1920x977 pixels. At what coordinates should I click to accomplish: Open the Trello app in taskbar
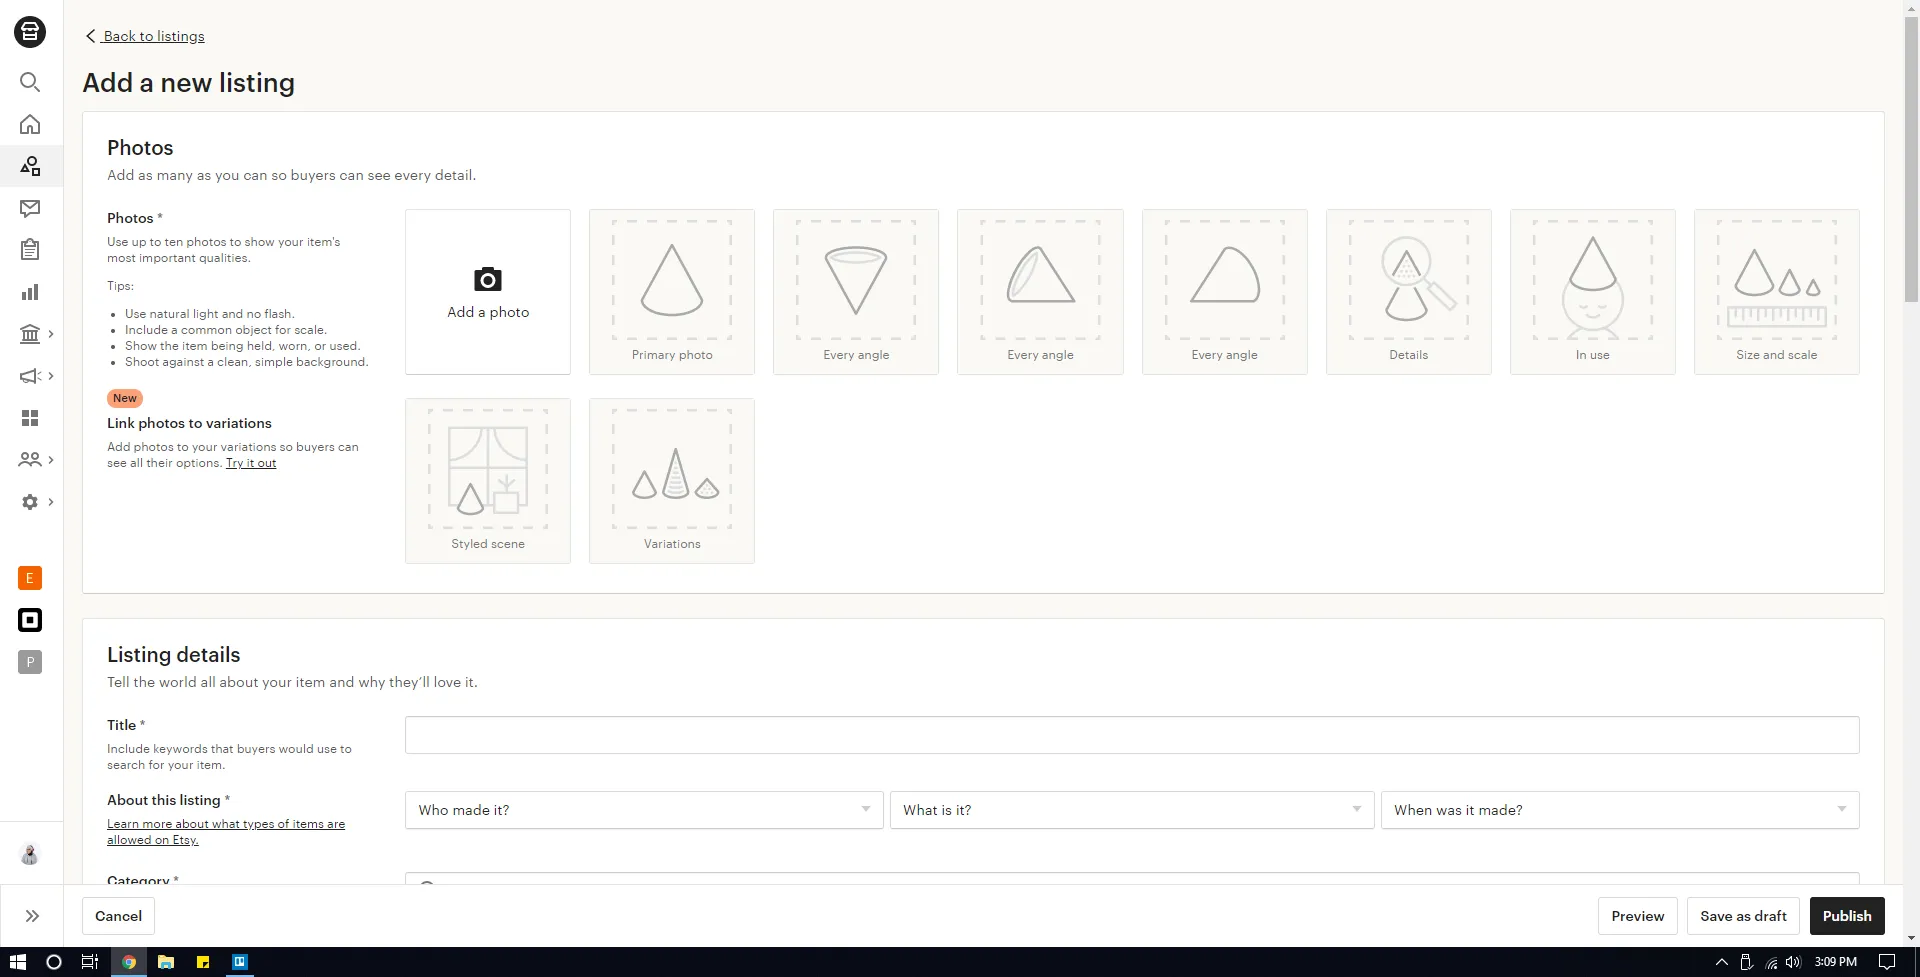point(240,962)
